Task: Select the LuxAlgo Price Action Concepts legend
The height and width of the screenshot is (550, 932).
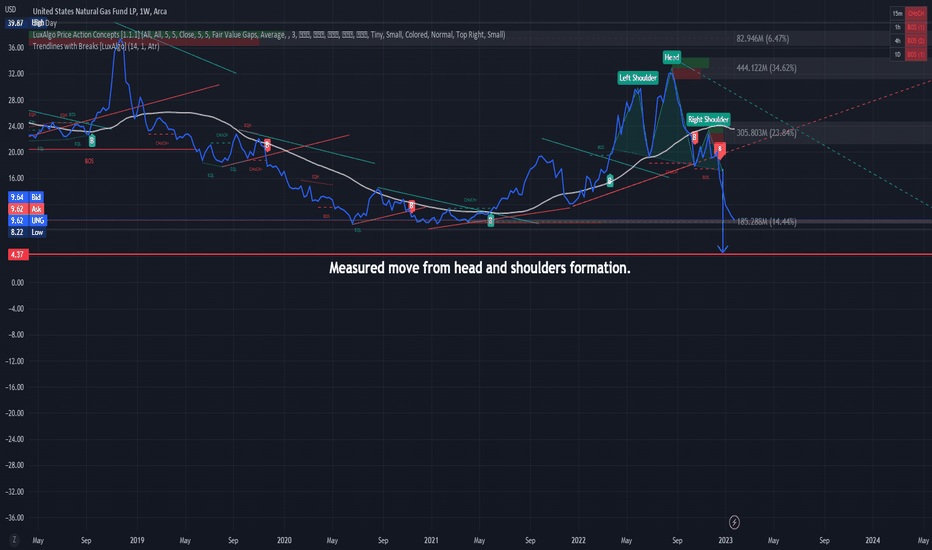Action: [x=269, y=35]
